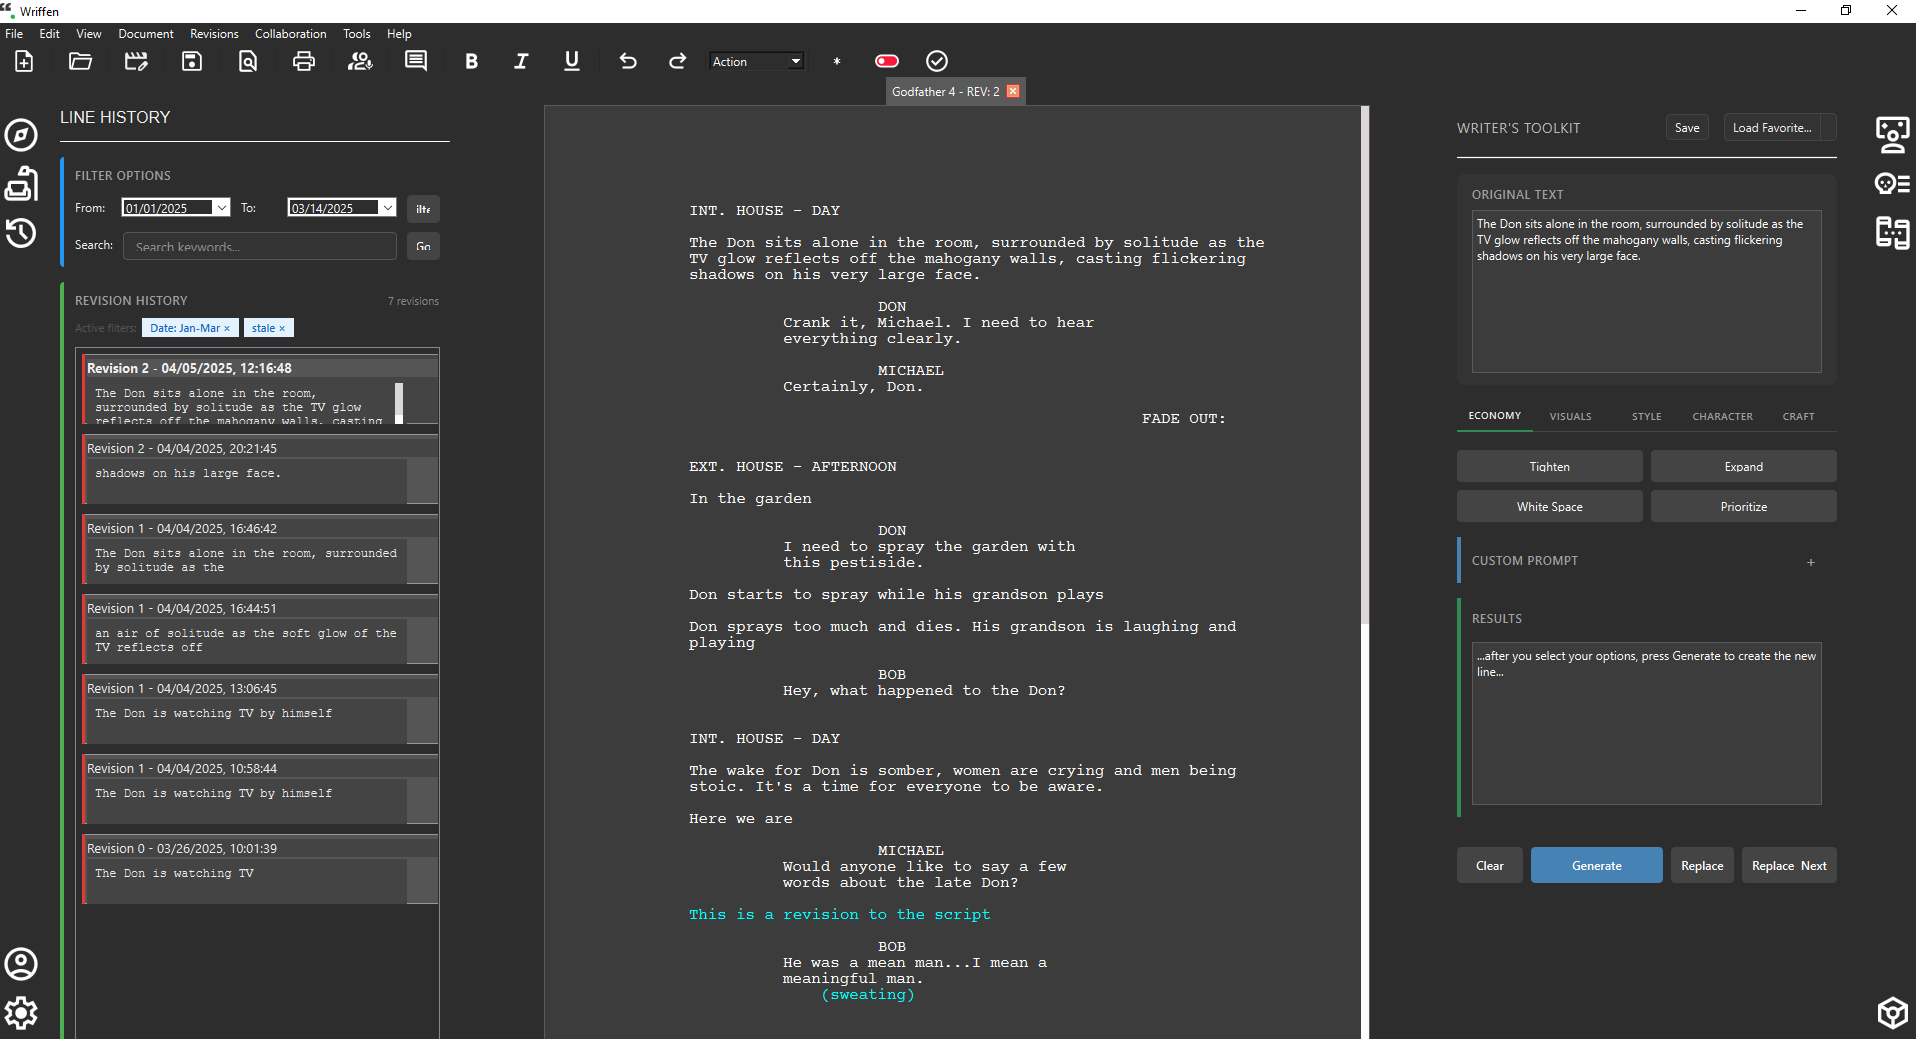This screenshot has height=1039, width=1916.
Task: Open the Revisions menu
Action: click(213, 33)
